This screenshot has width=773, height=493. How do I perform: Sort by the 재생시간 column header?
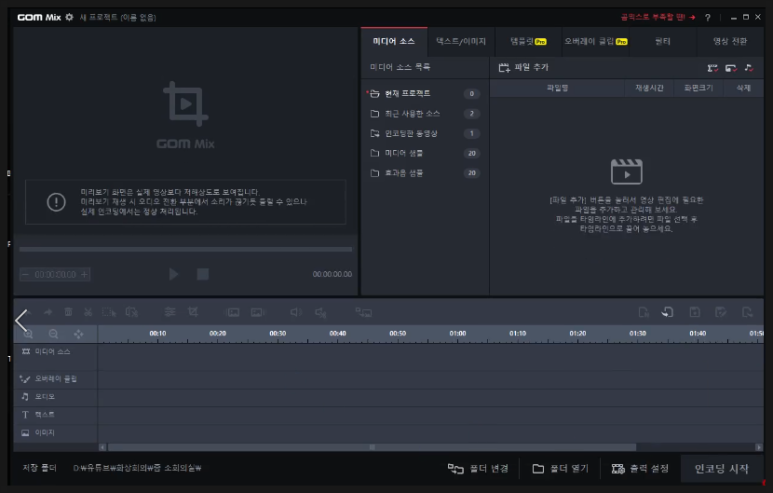(x=649, y=88)
